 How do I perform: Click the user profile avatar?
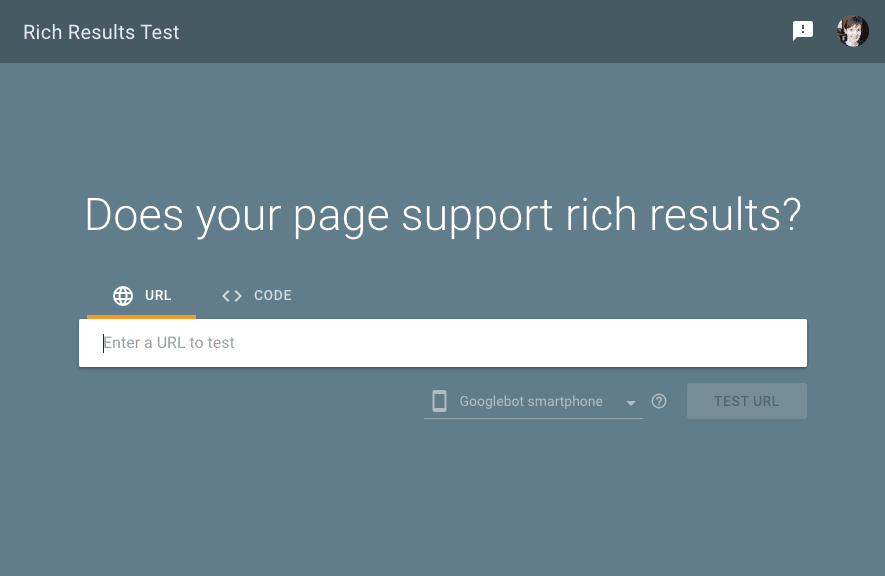[853, 31]
